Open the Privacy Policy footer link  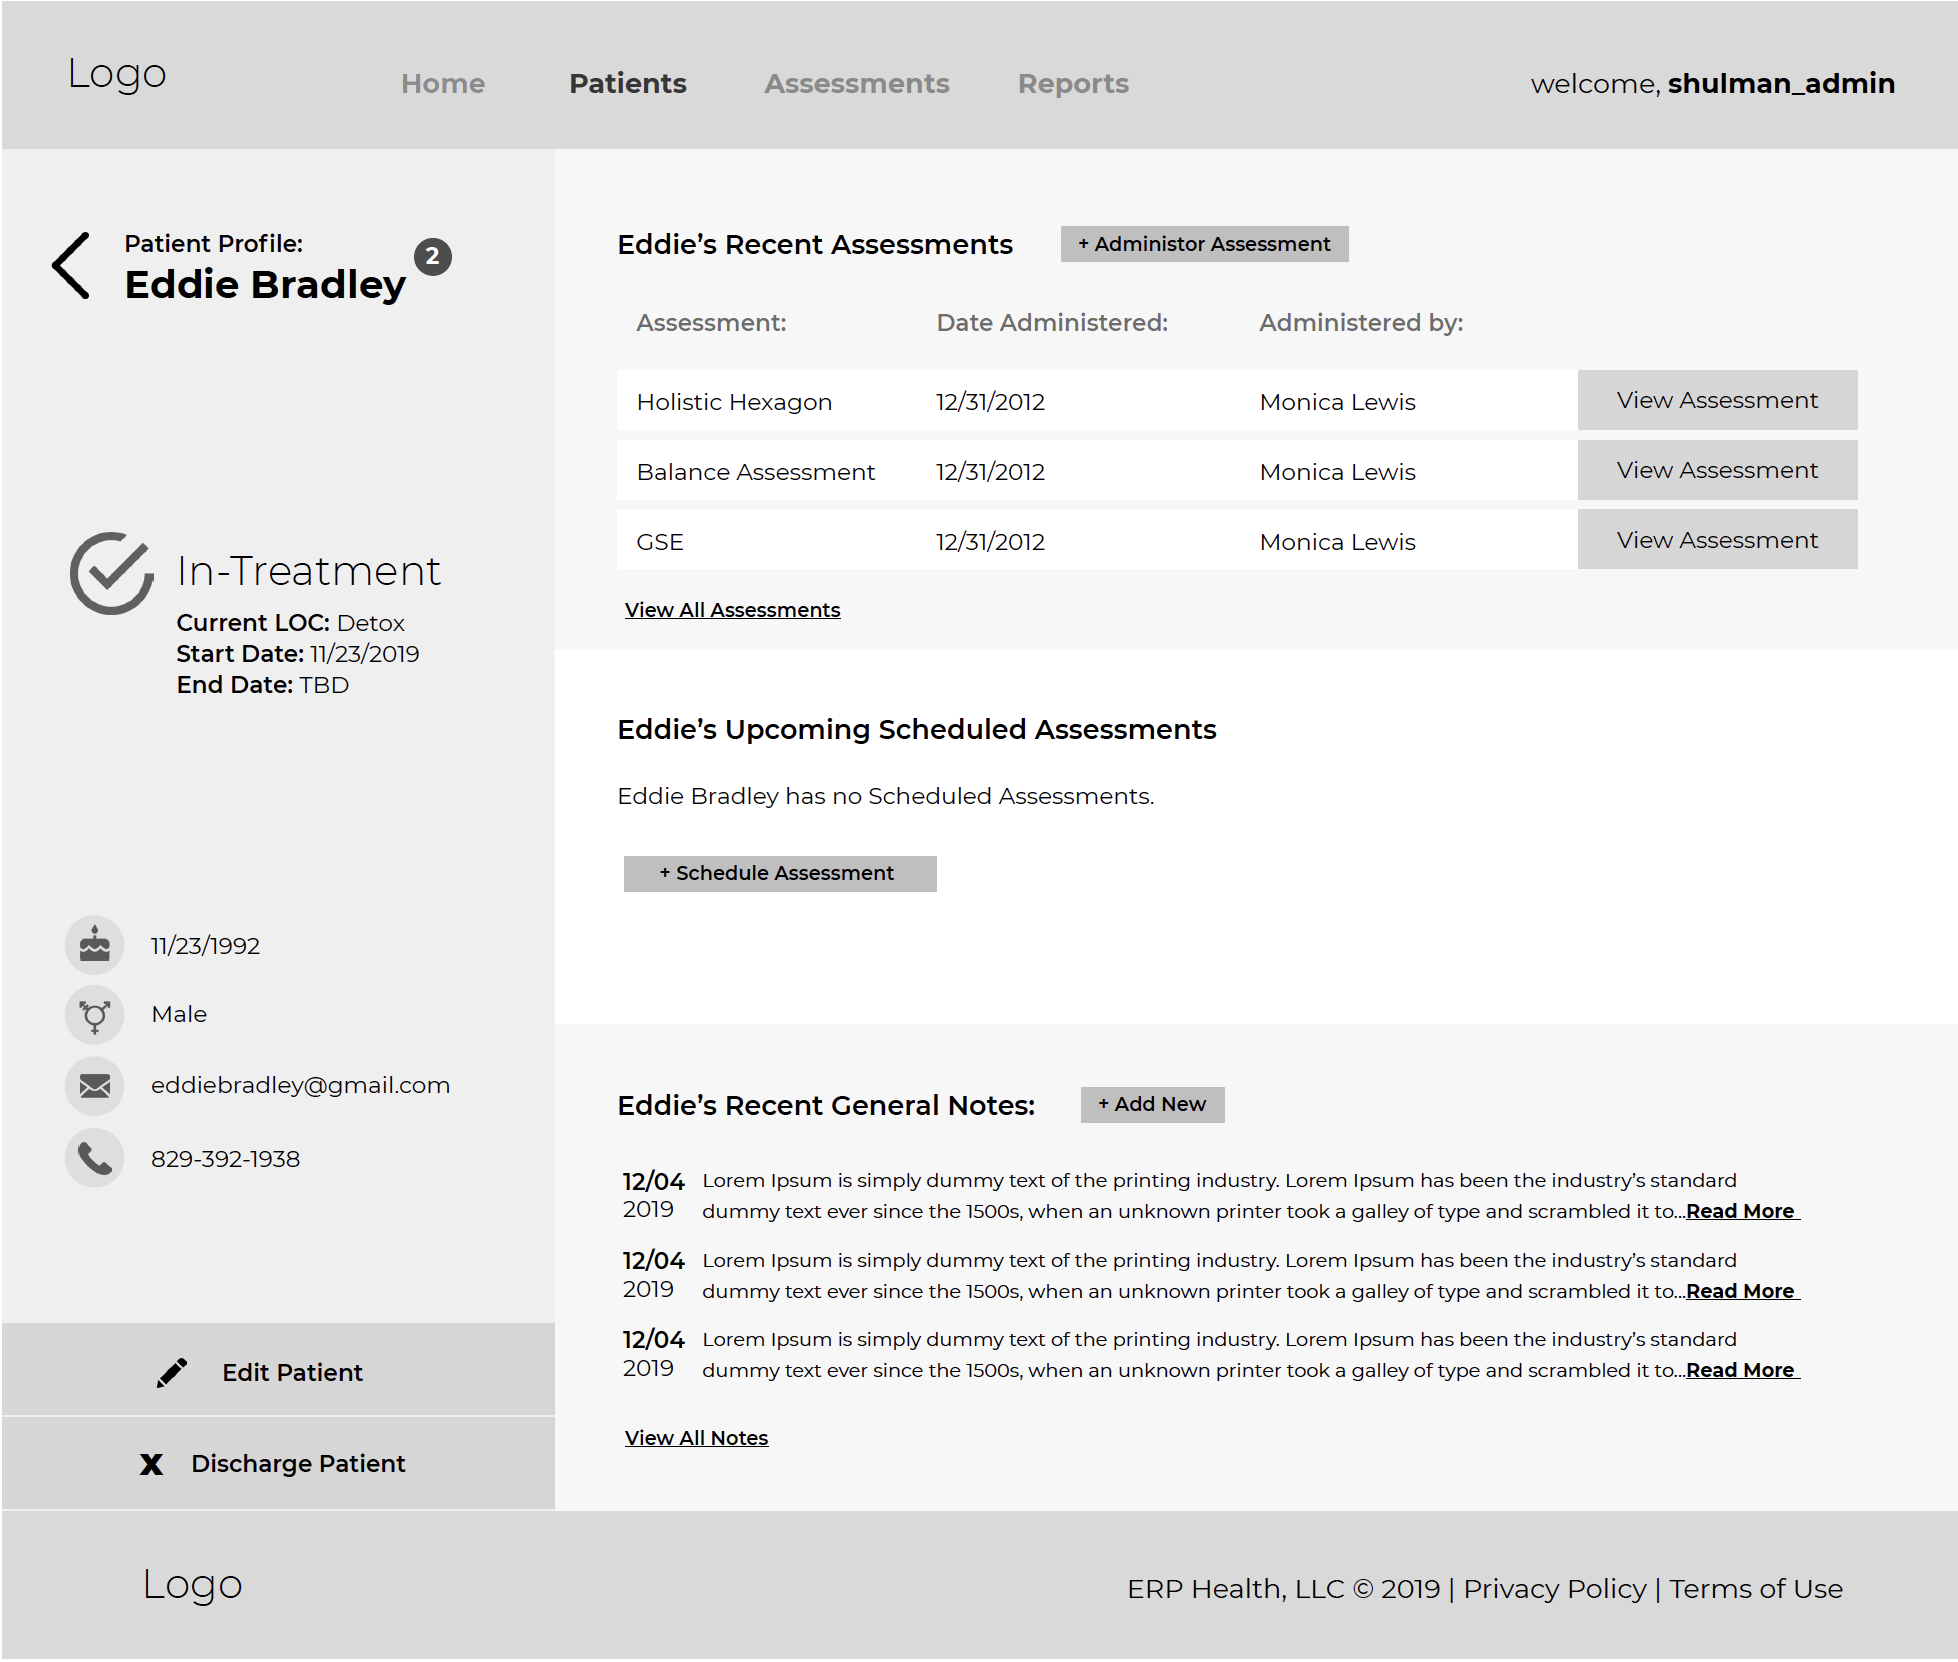[x=1554, y=1589]
